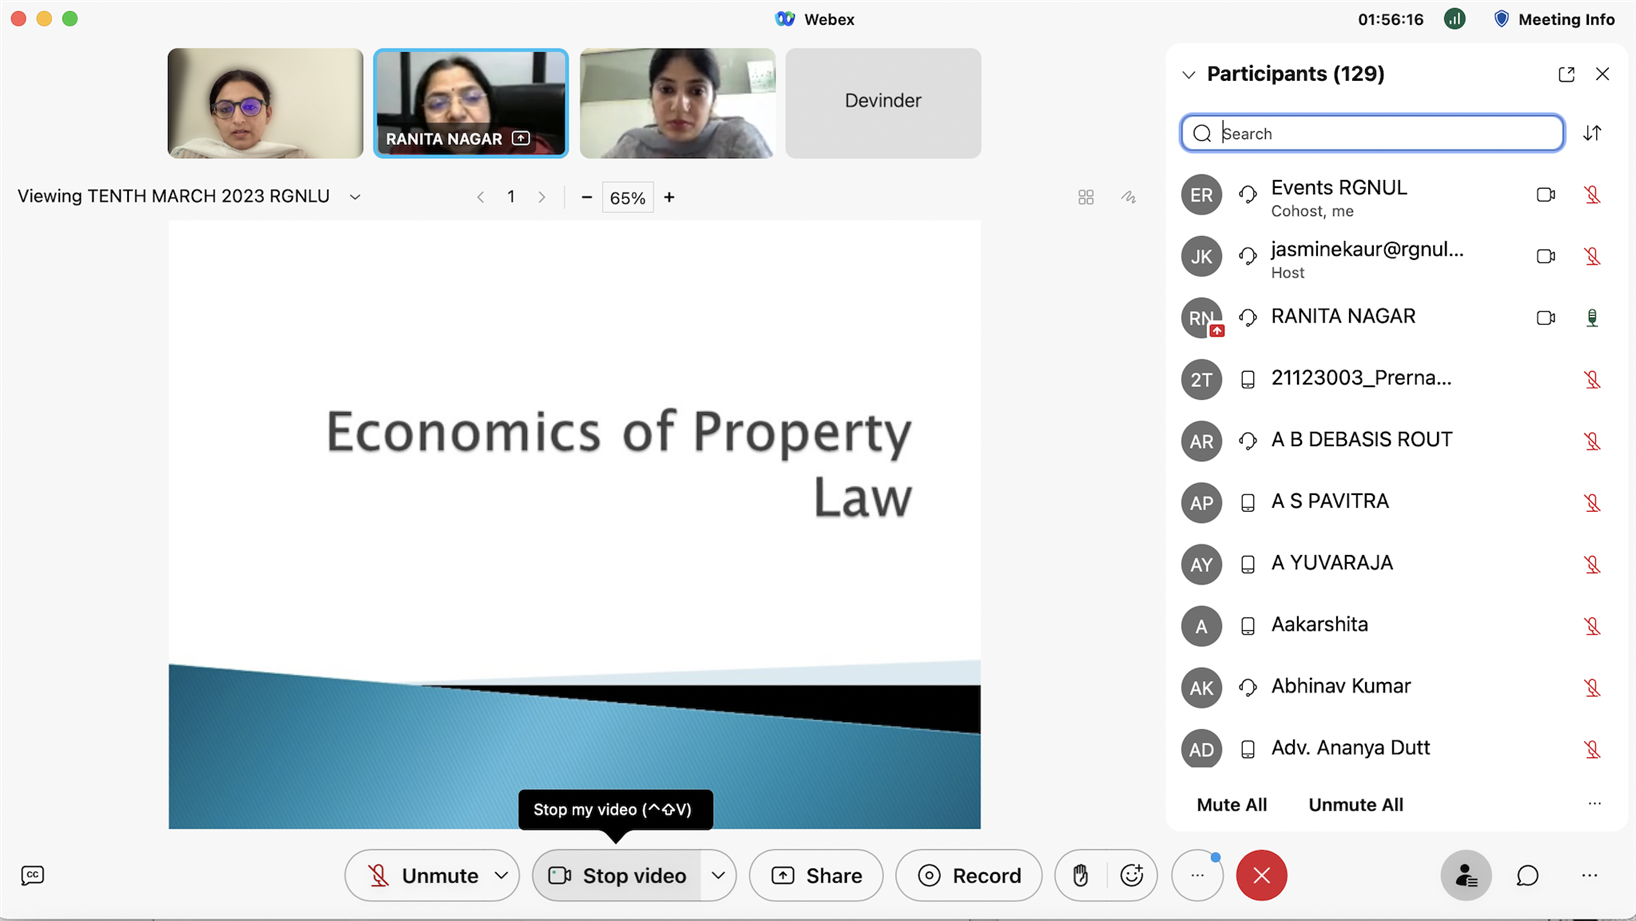Open reactions smiley icon
1636x921 pixels.
coord(1132,875)
